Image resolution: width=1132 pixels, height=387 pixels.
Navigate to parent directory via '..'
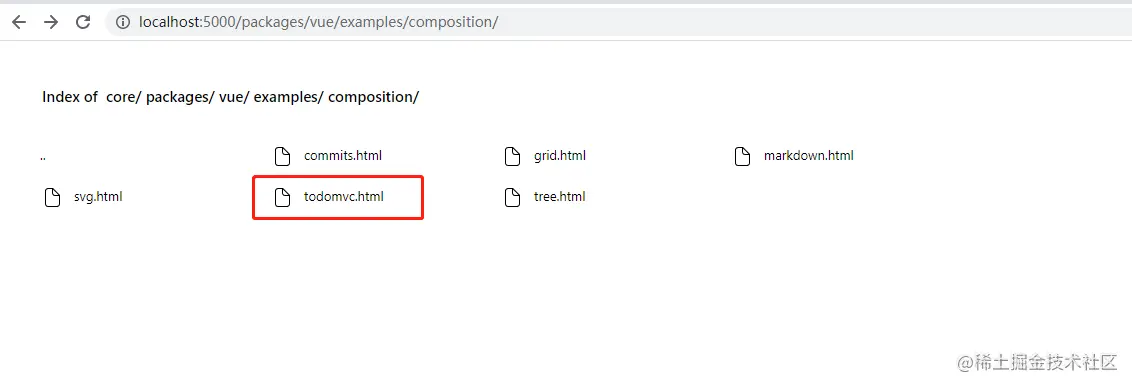pos(43,157)
